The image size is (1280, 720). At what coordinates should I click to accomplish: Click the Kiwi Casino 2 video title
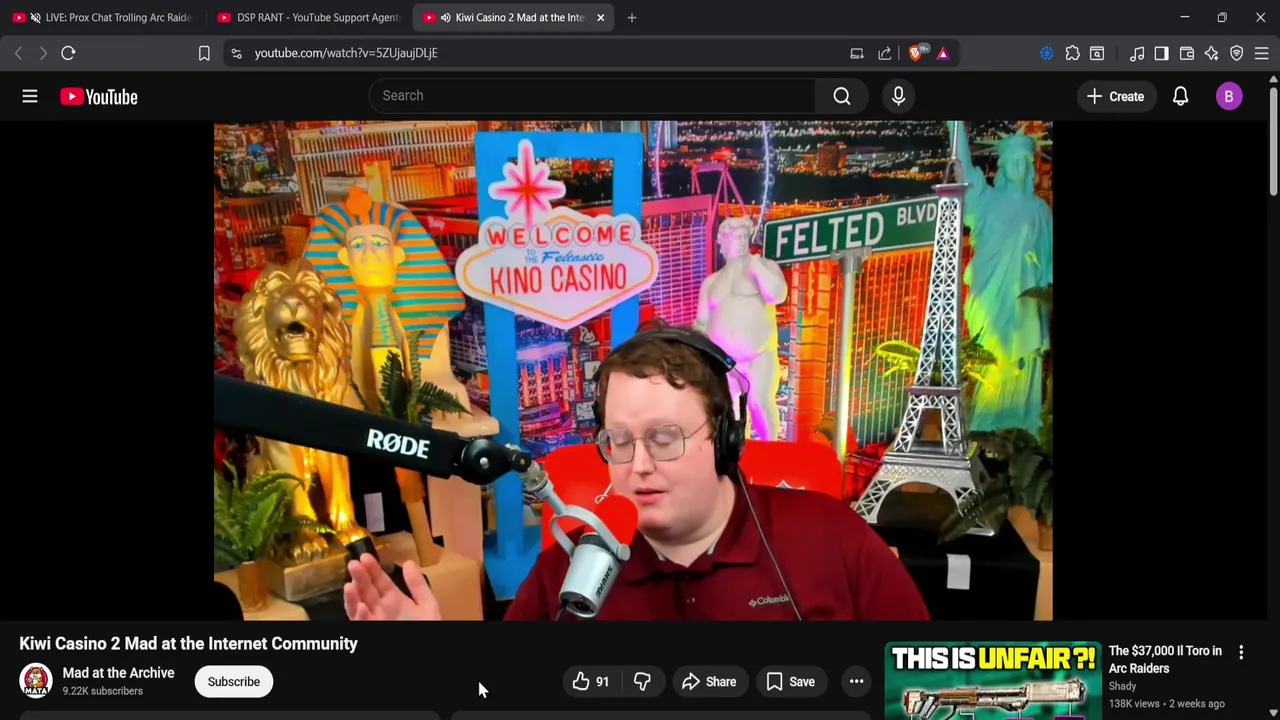pyautogui.click(x=188, y=644)
